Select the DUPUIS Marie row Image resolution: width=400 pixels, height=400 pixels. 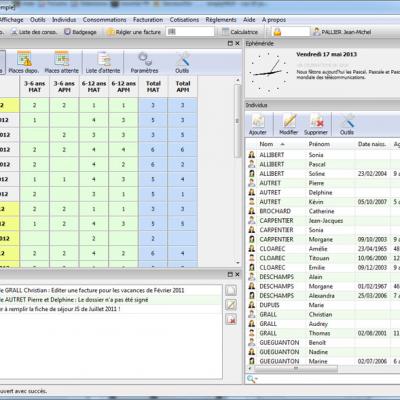tap(323, 305)
